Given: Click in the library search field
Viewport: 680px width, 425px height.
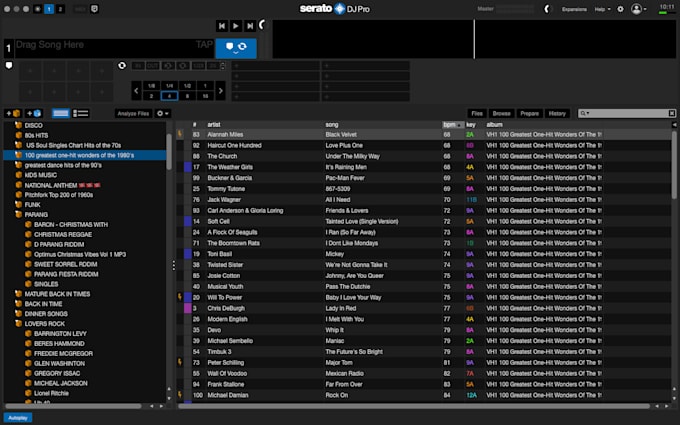Looking at the screenshot, I should 629,114.
